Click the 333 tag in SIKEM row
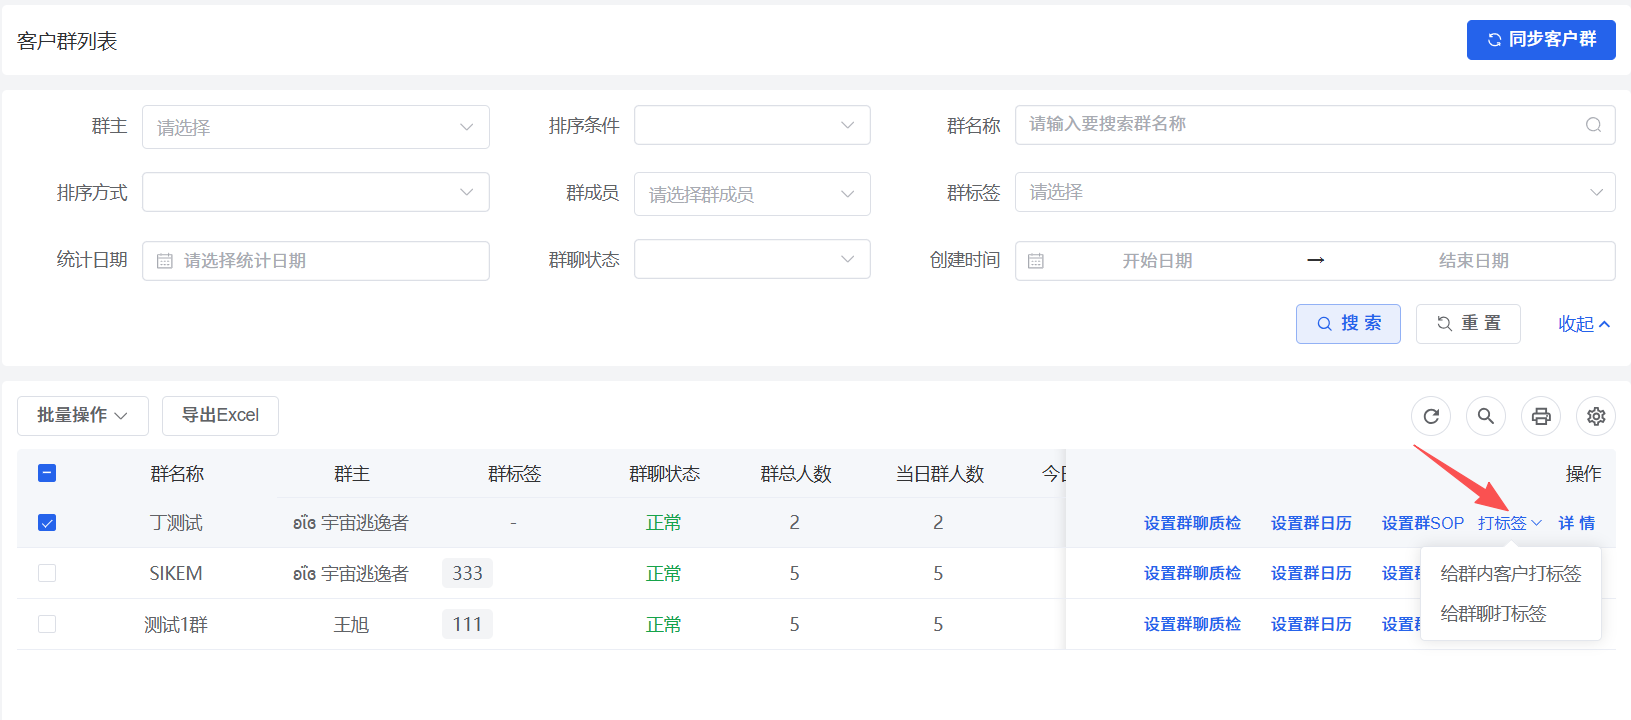 (467, 573)
